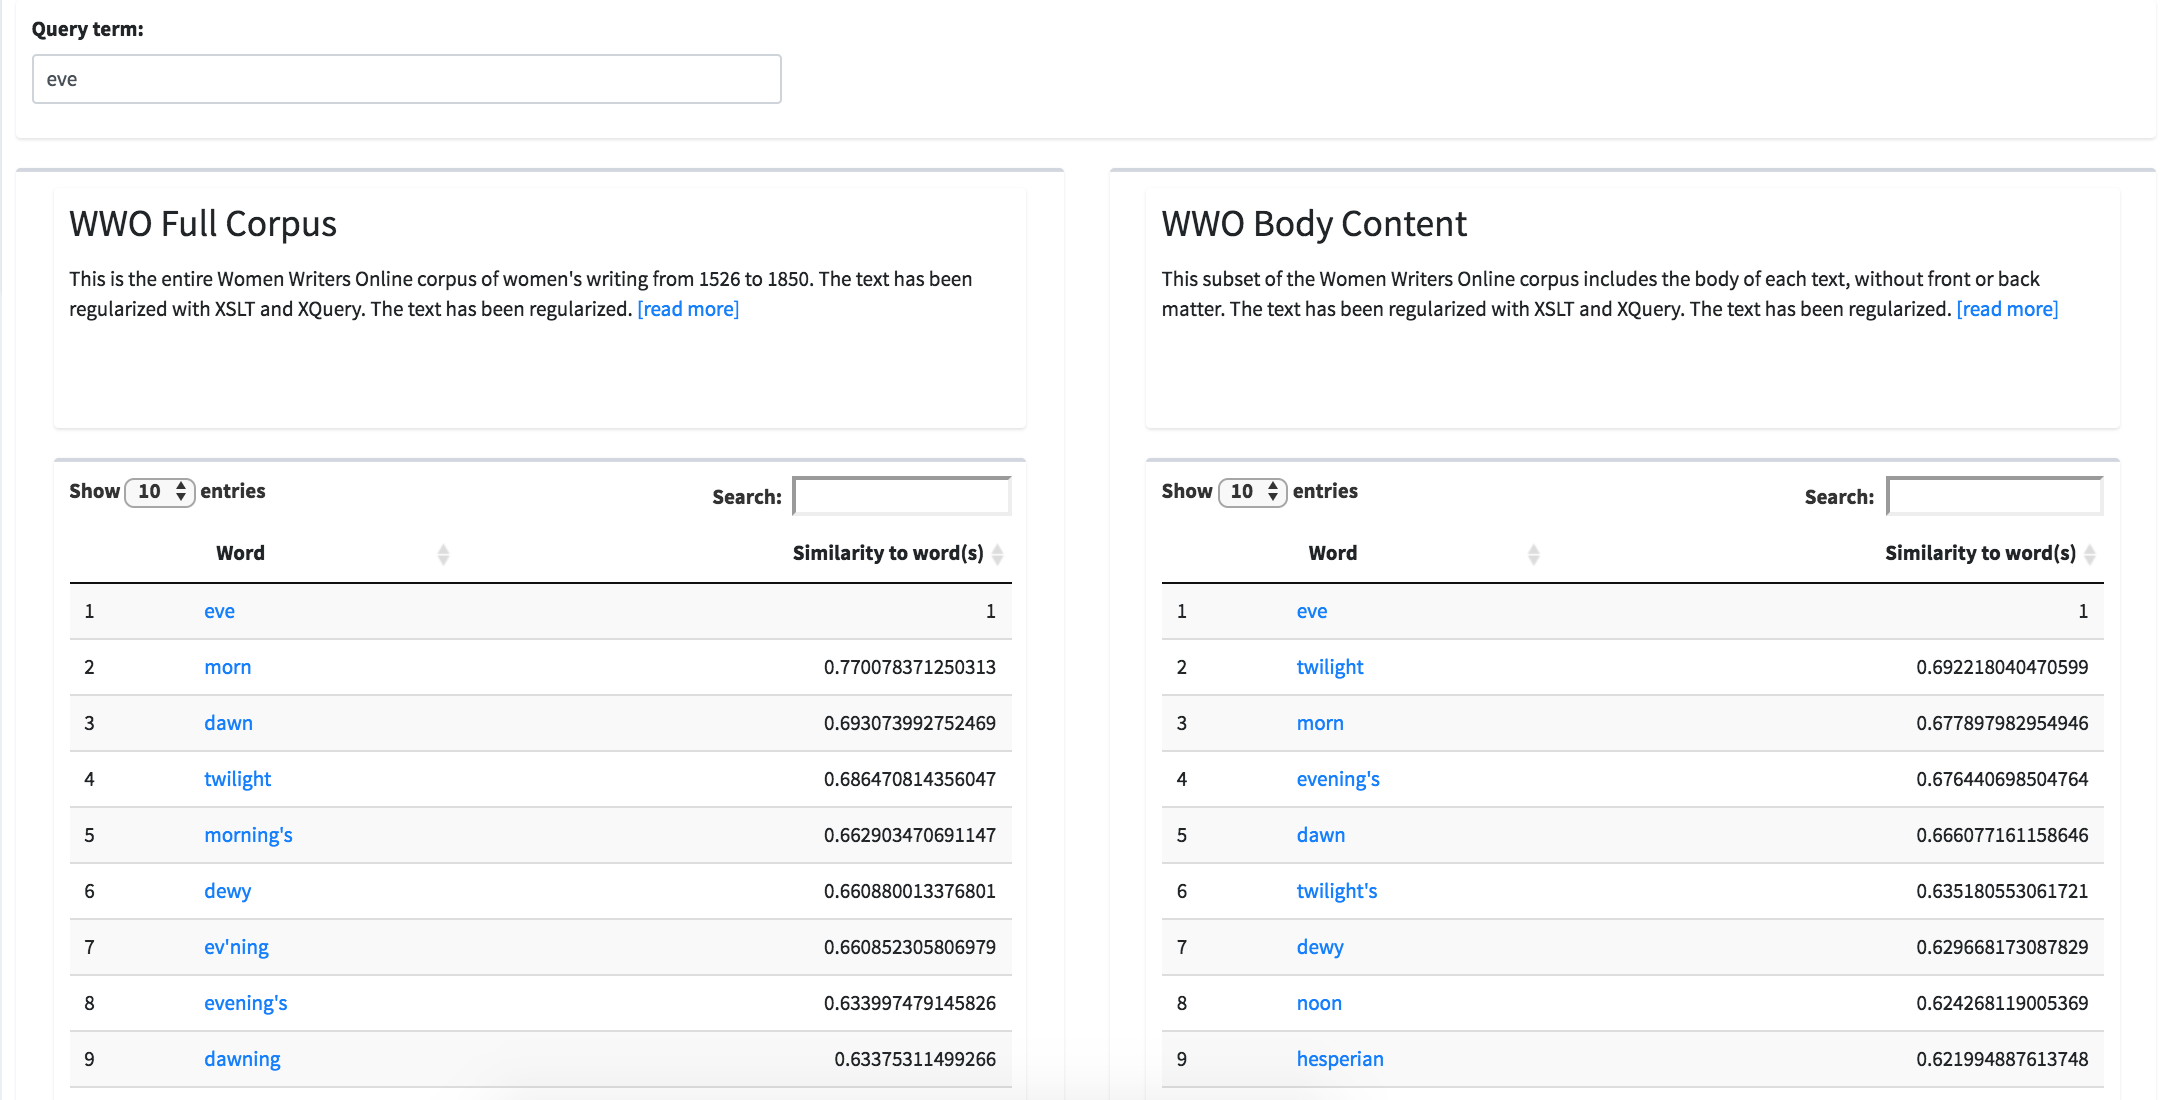Screen dimensions: 2164x1100
Task: Click 'dewy' in the WWO Body Content table
Action: pyautogui.click(x=1319, y=946)
